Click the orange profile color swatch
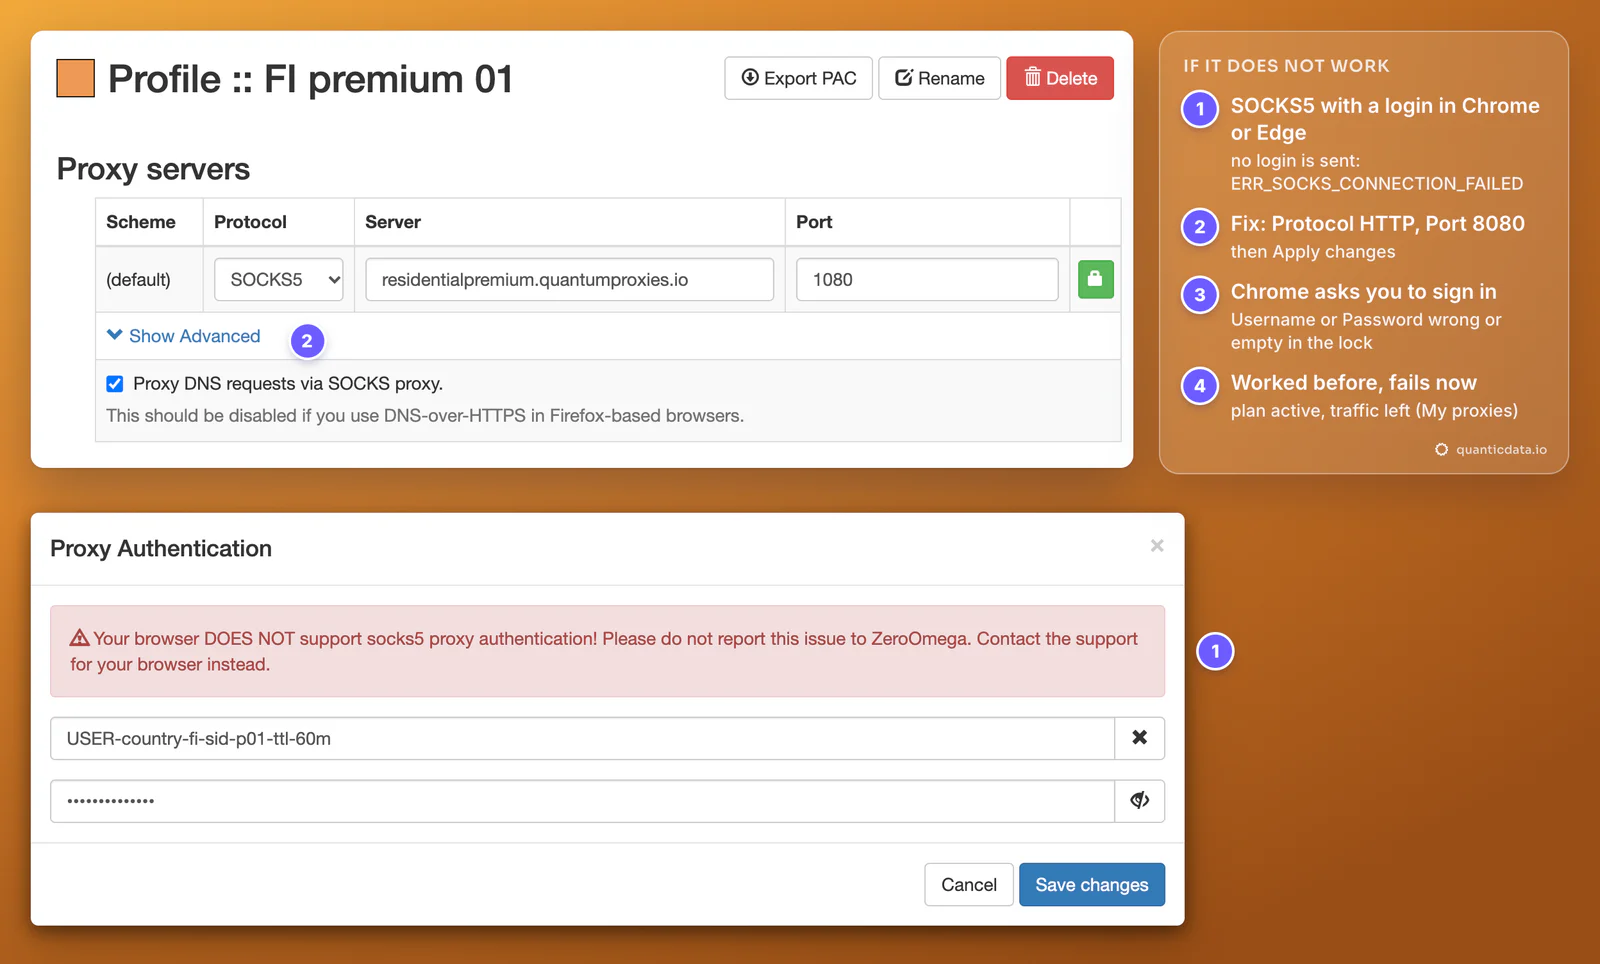The width and height of the screenshot is (1600, 964). tap(76, 78)
